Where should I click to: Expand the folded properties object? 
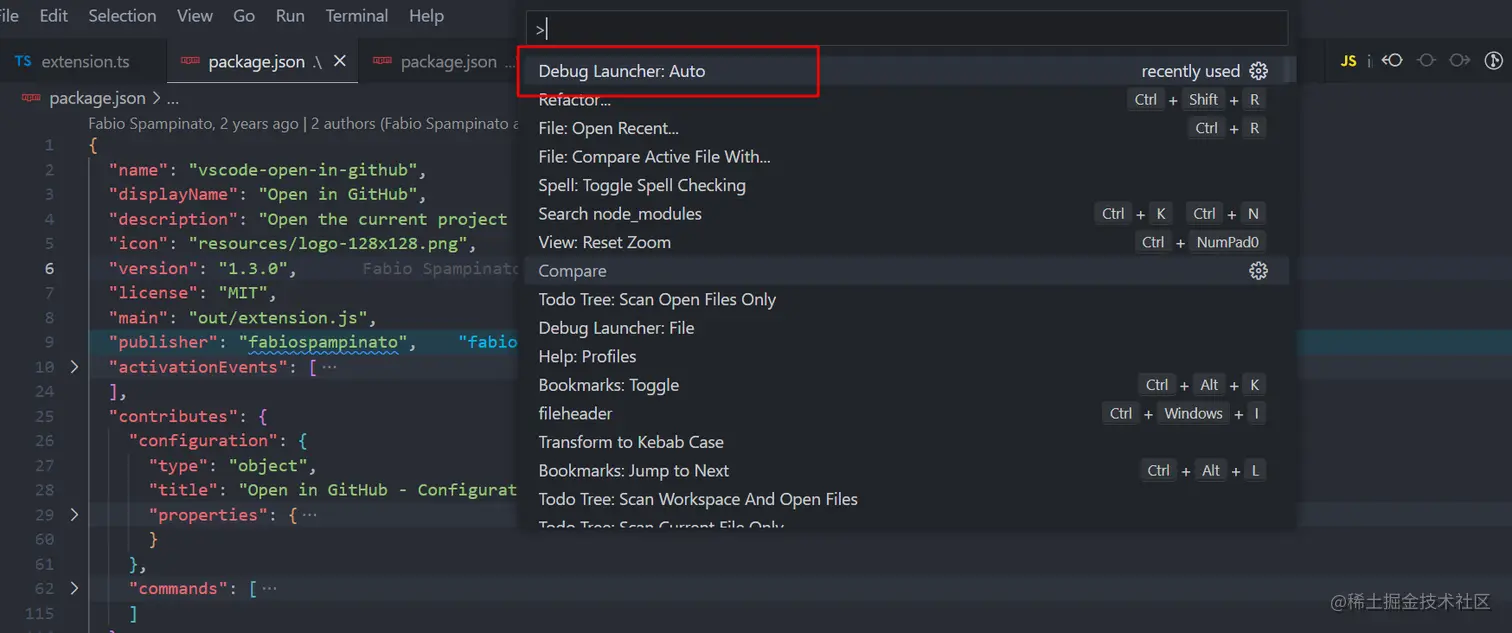coord(74,515)
